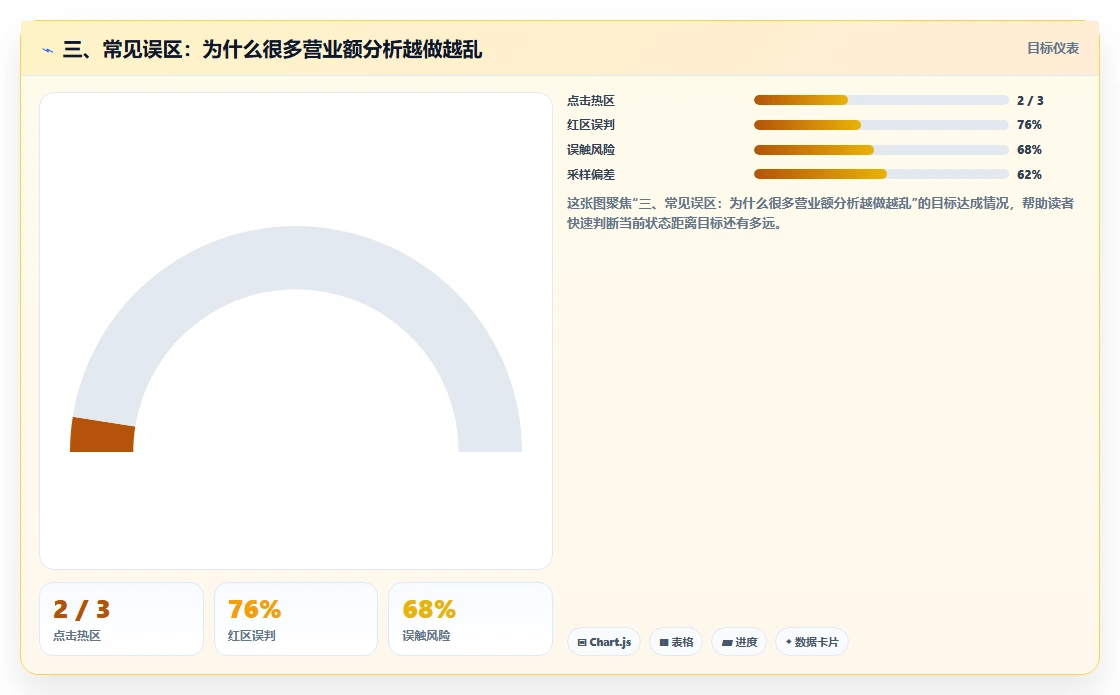Open the 68% 误触风险 stat card
The width and height of the screenshot is (1120, 695).
tap(470, 619)
